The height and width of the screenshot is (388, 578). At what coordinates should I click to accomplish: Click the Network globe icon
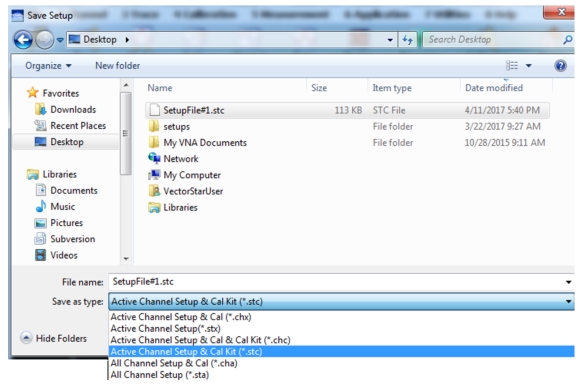pos(154,158)
